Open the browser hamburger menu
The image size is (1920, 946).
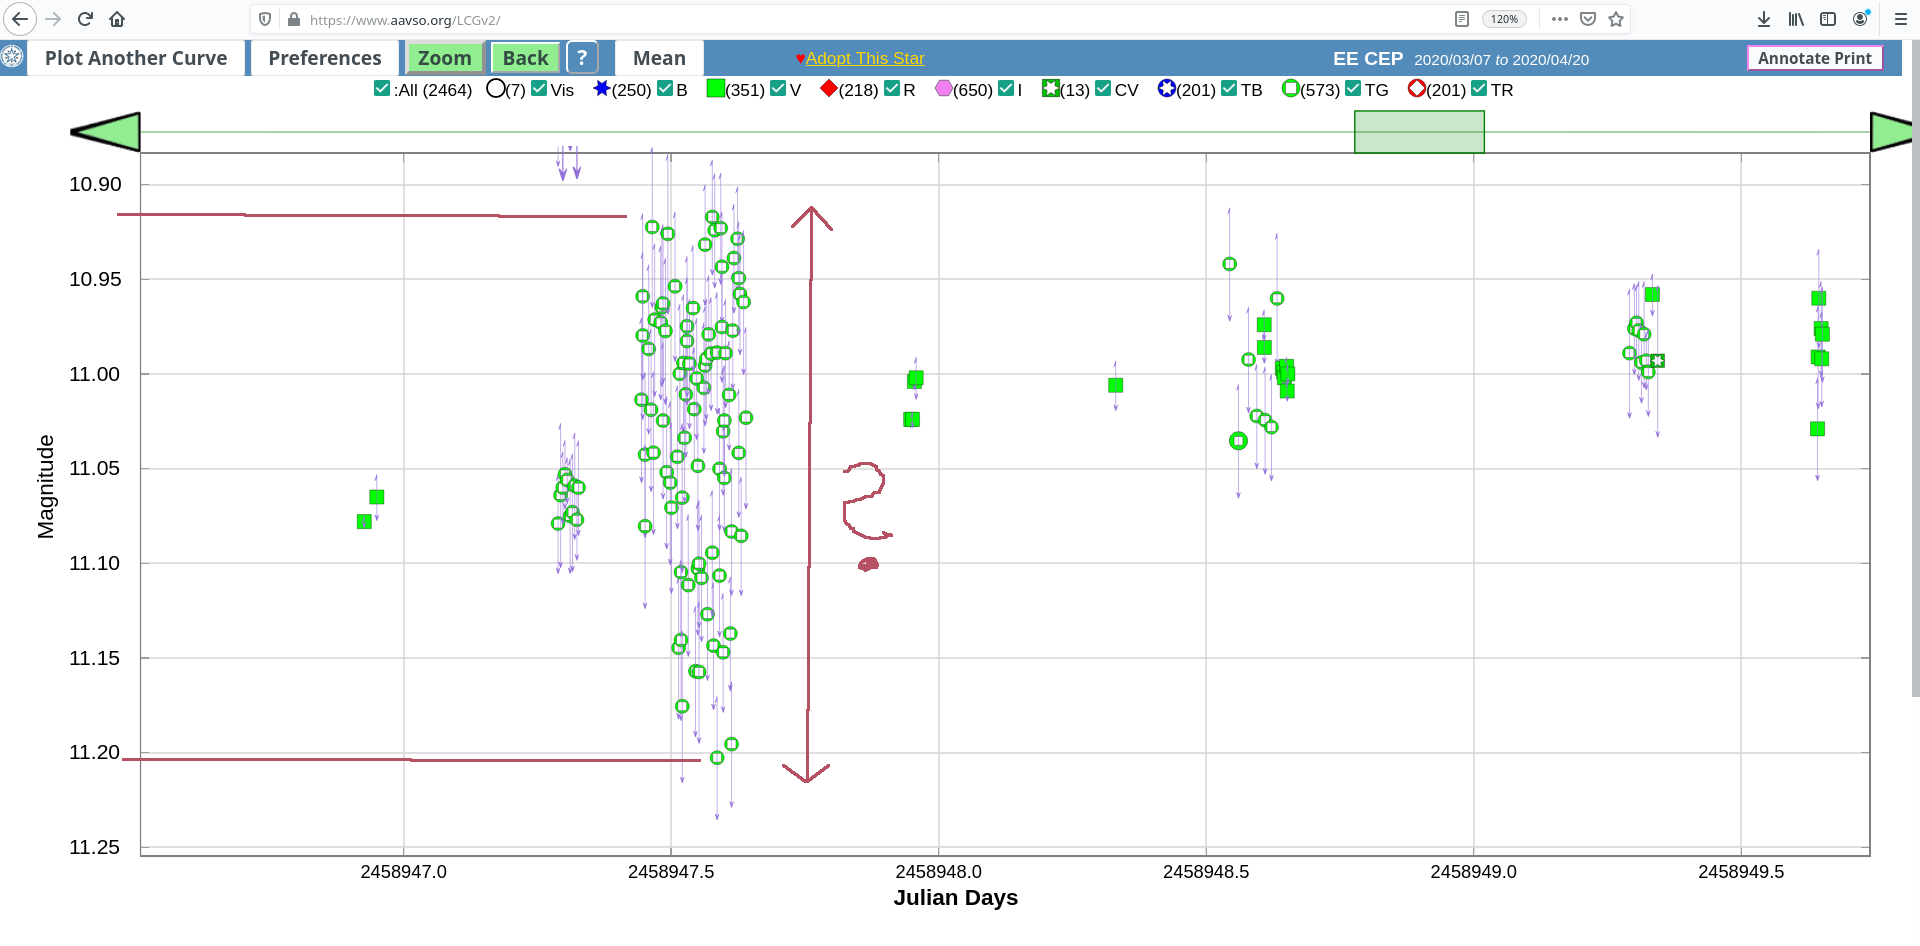1900,19
